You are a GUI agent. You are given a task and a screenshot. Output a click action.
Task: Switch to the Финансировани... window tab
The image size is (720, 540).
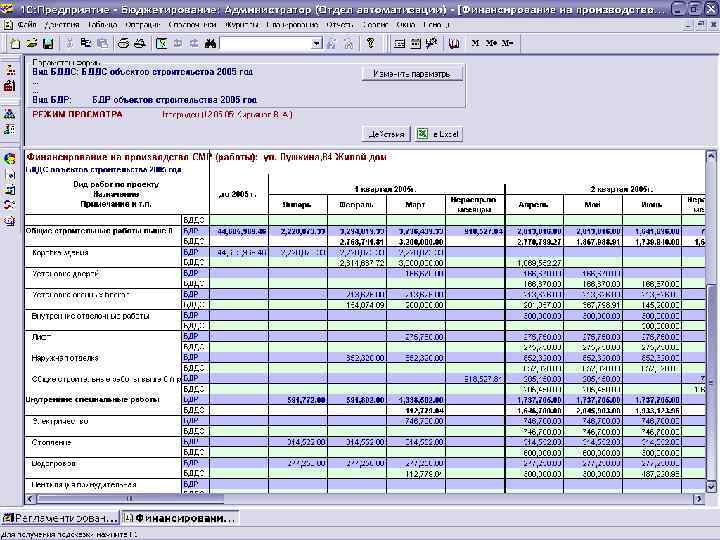[x=180, y=518]
